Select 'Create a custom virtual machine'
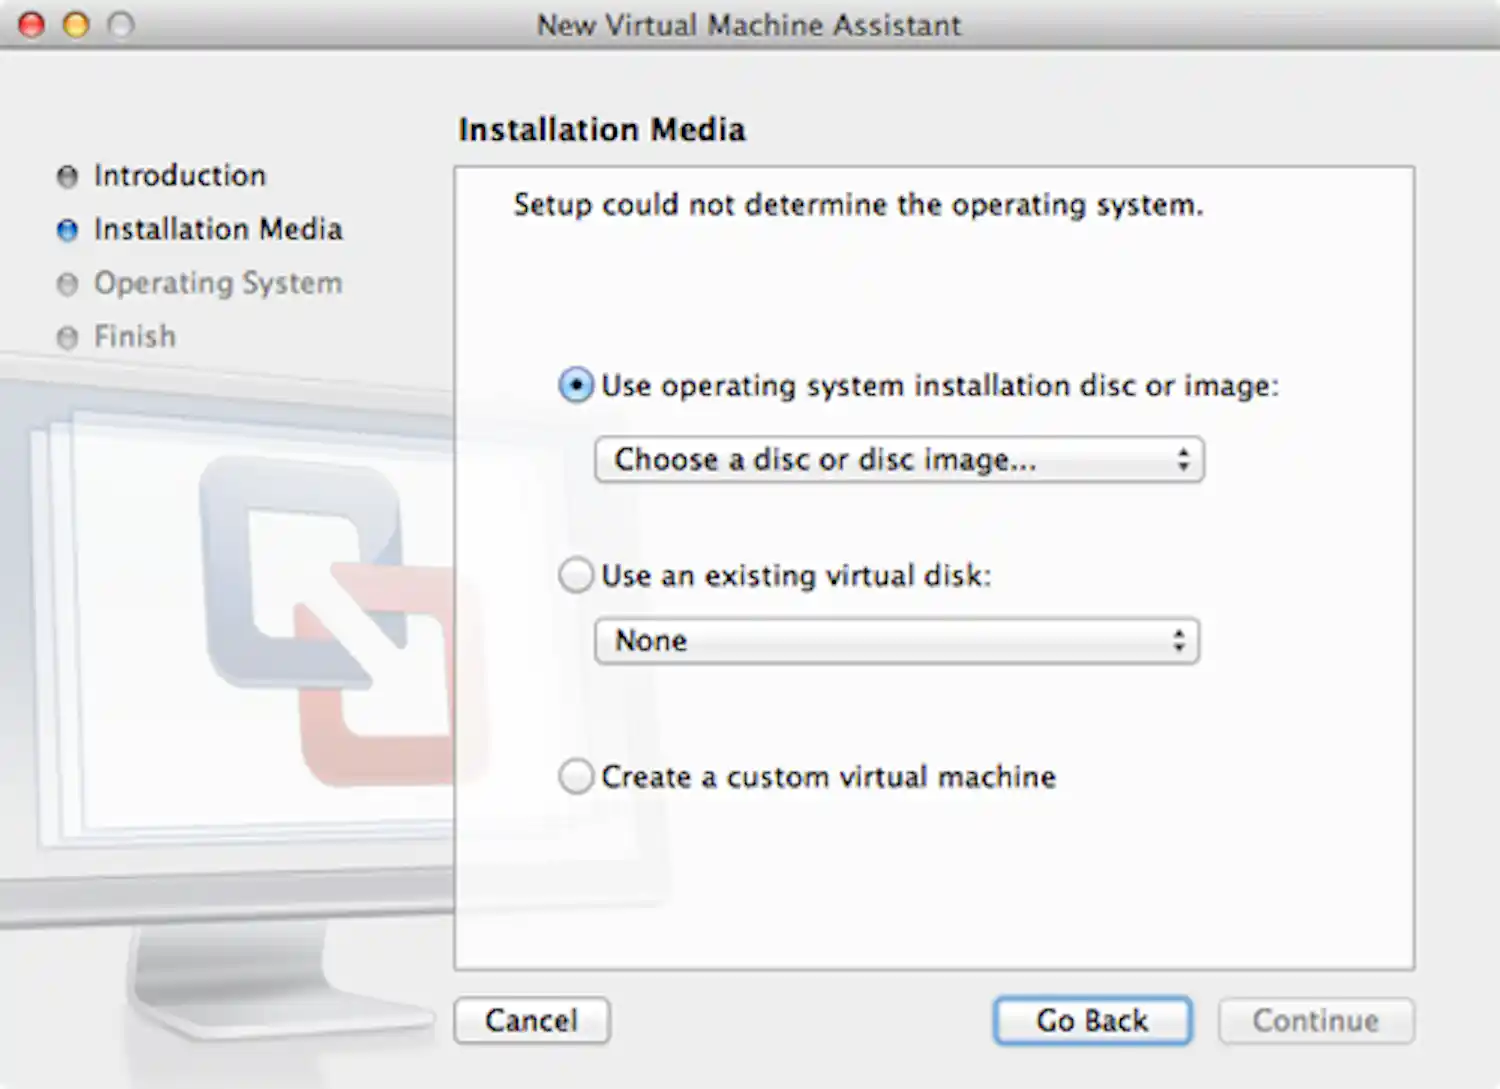Image resolution: width=1500 pixels, height=1089 pixels. click(x=576, y=776)
